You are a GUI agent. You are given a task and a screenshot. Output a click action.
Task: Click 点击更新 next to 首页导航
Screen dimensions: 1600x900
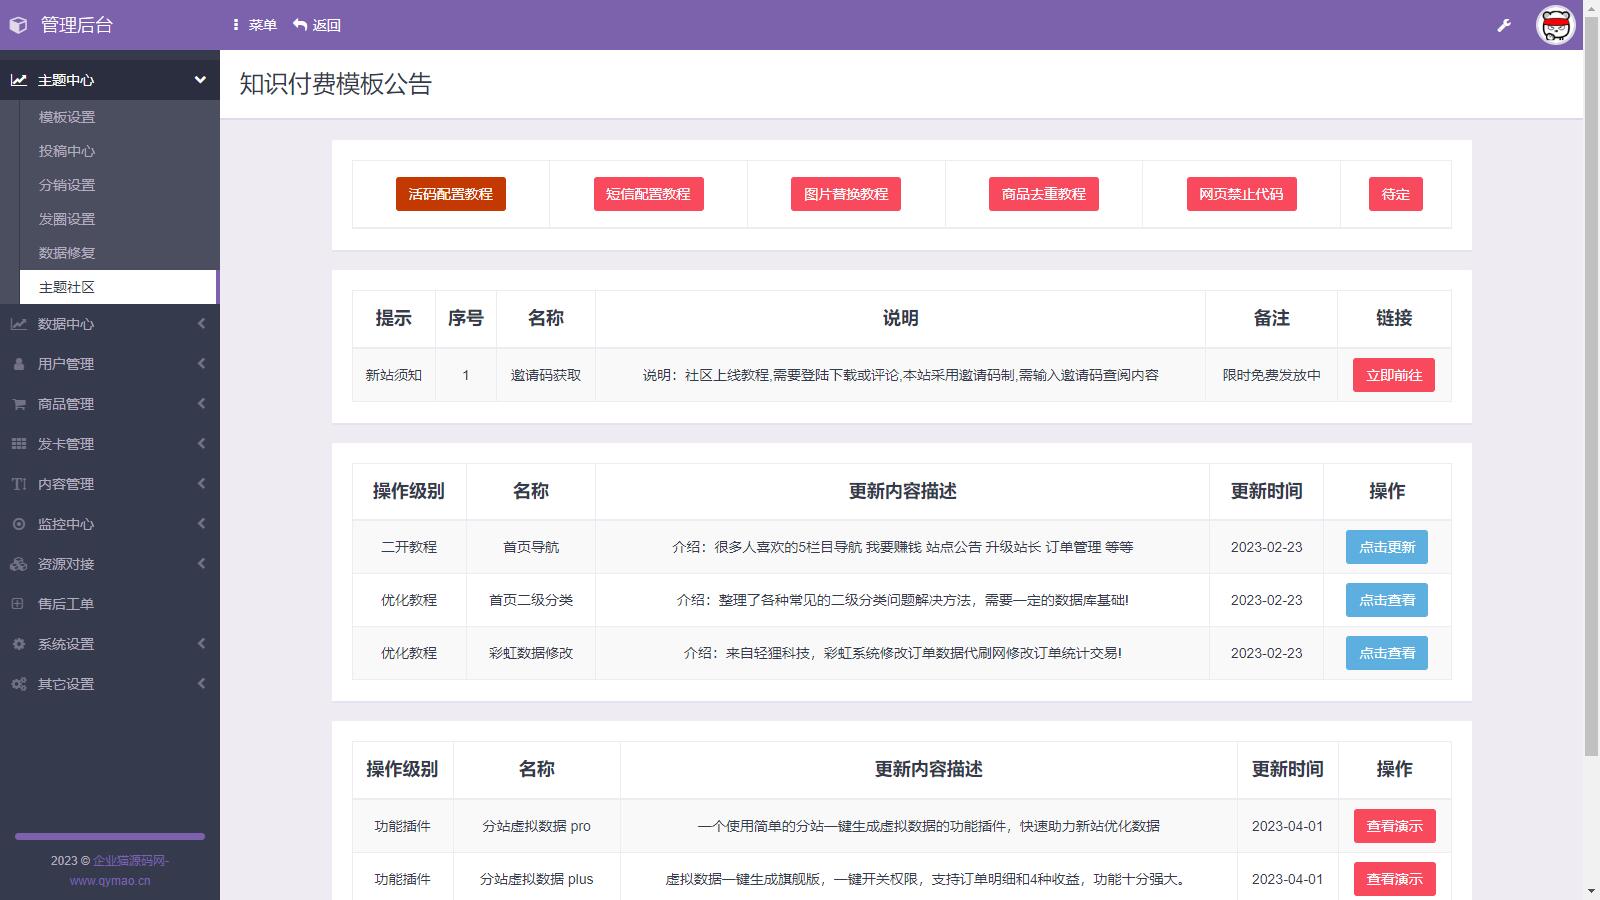point(1386,547)
